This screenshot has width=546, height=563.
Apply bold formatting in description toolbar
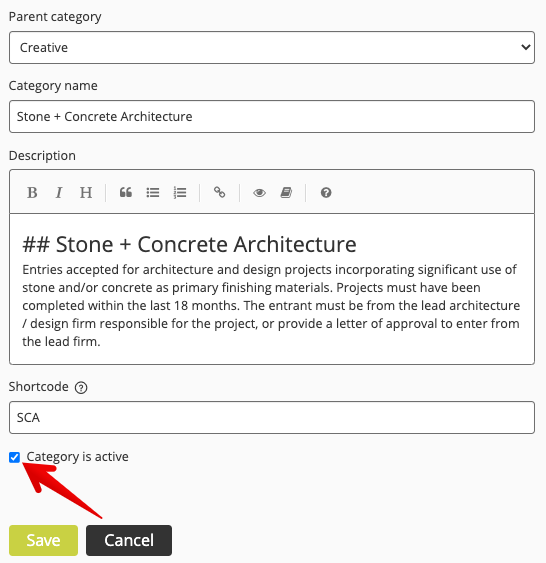(x=32, y=193)
